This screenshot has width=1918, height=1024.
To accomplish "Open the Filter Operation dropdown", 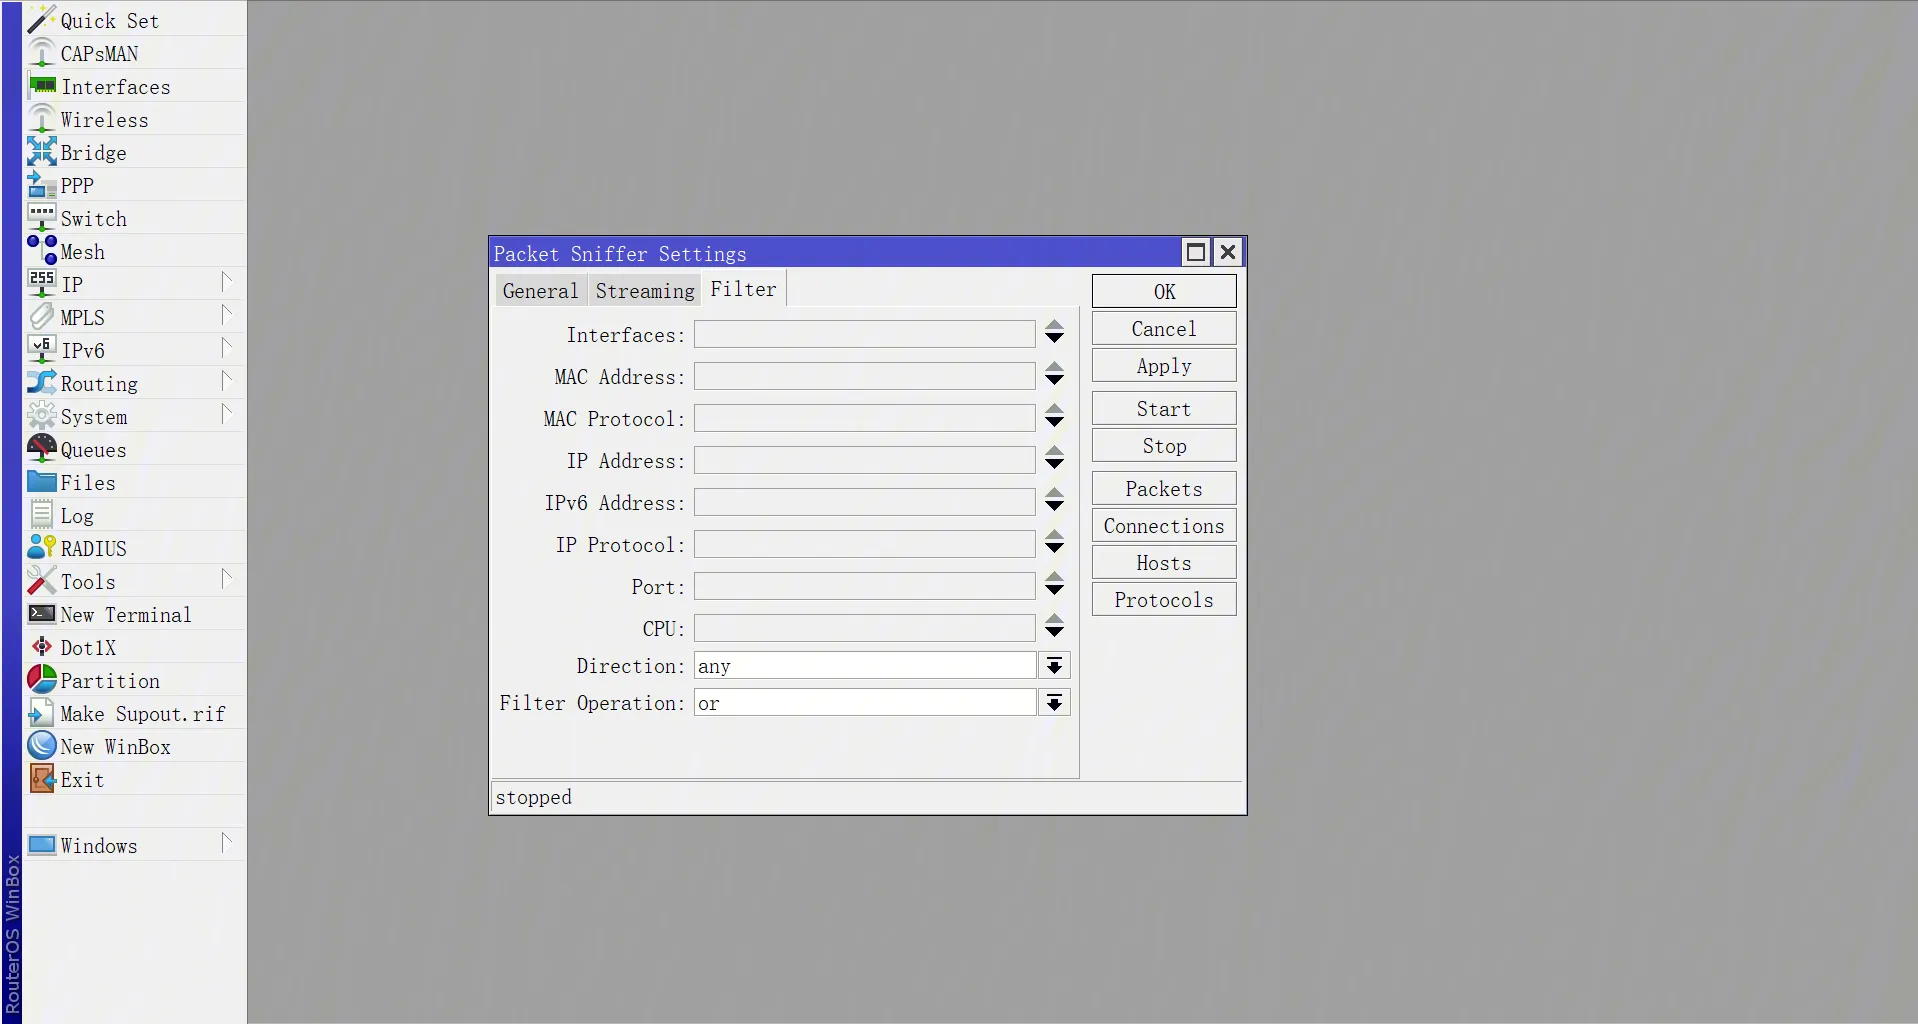I will click(1054, 703).
